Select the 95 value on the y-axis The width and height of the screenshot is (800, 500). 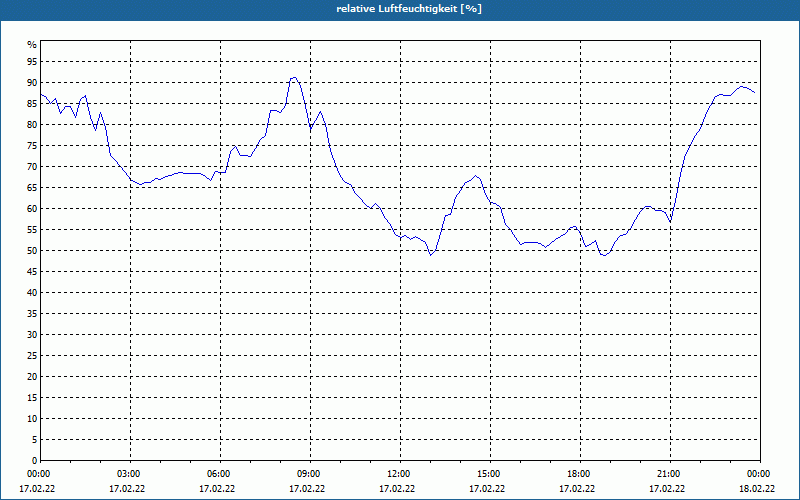[32, 62]
